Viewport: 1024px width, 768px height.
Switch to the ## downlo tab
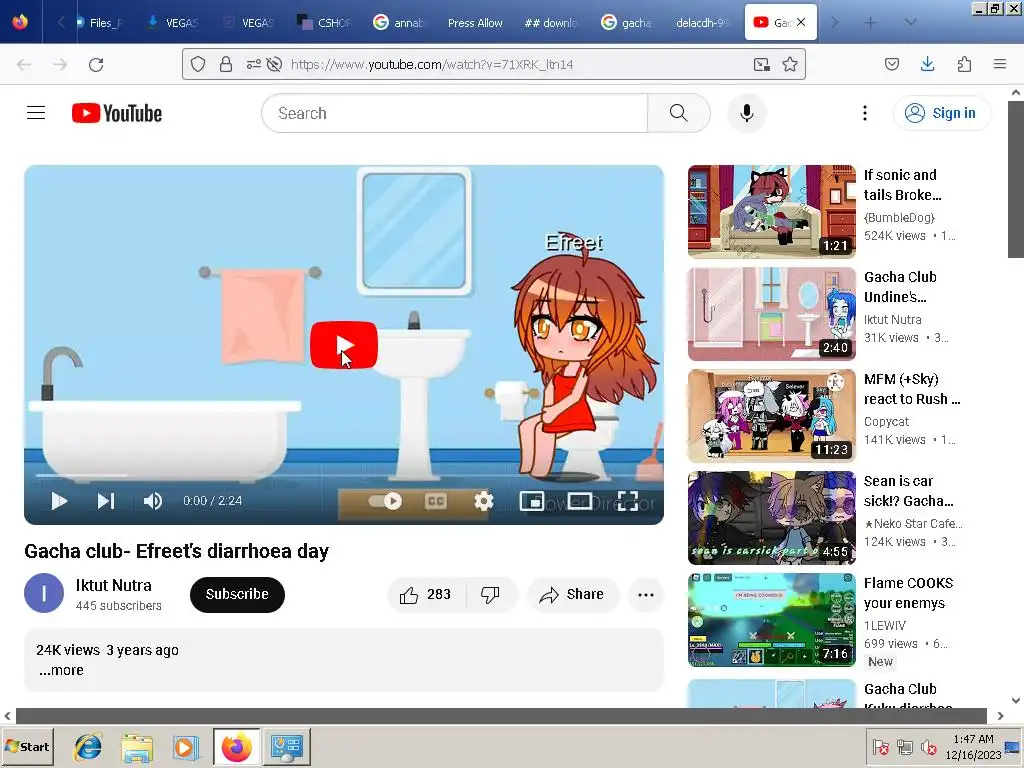[x=551, y=23]
